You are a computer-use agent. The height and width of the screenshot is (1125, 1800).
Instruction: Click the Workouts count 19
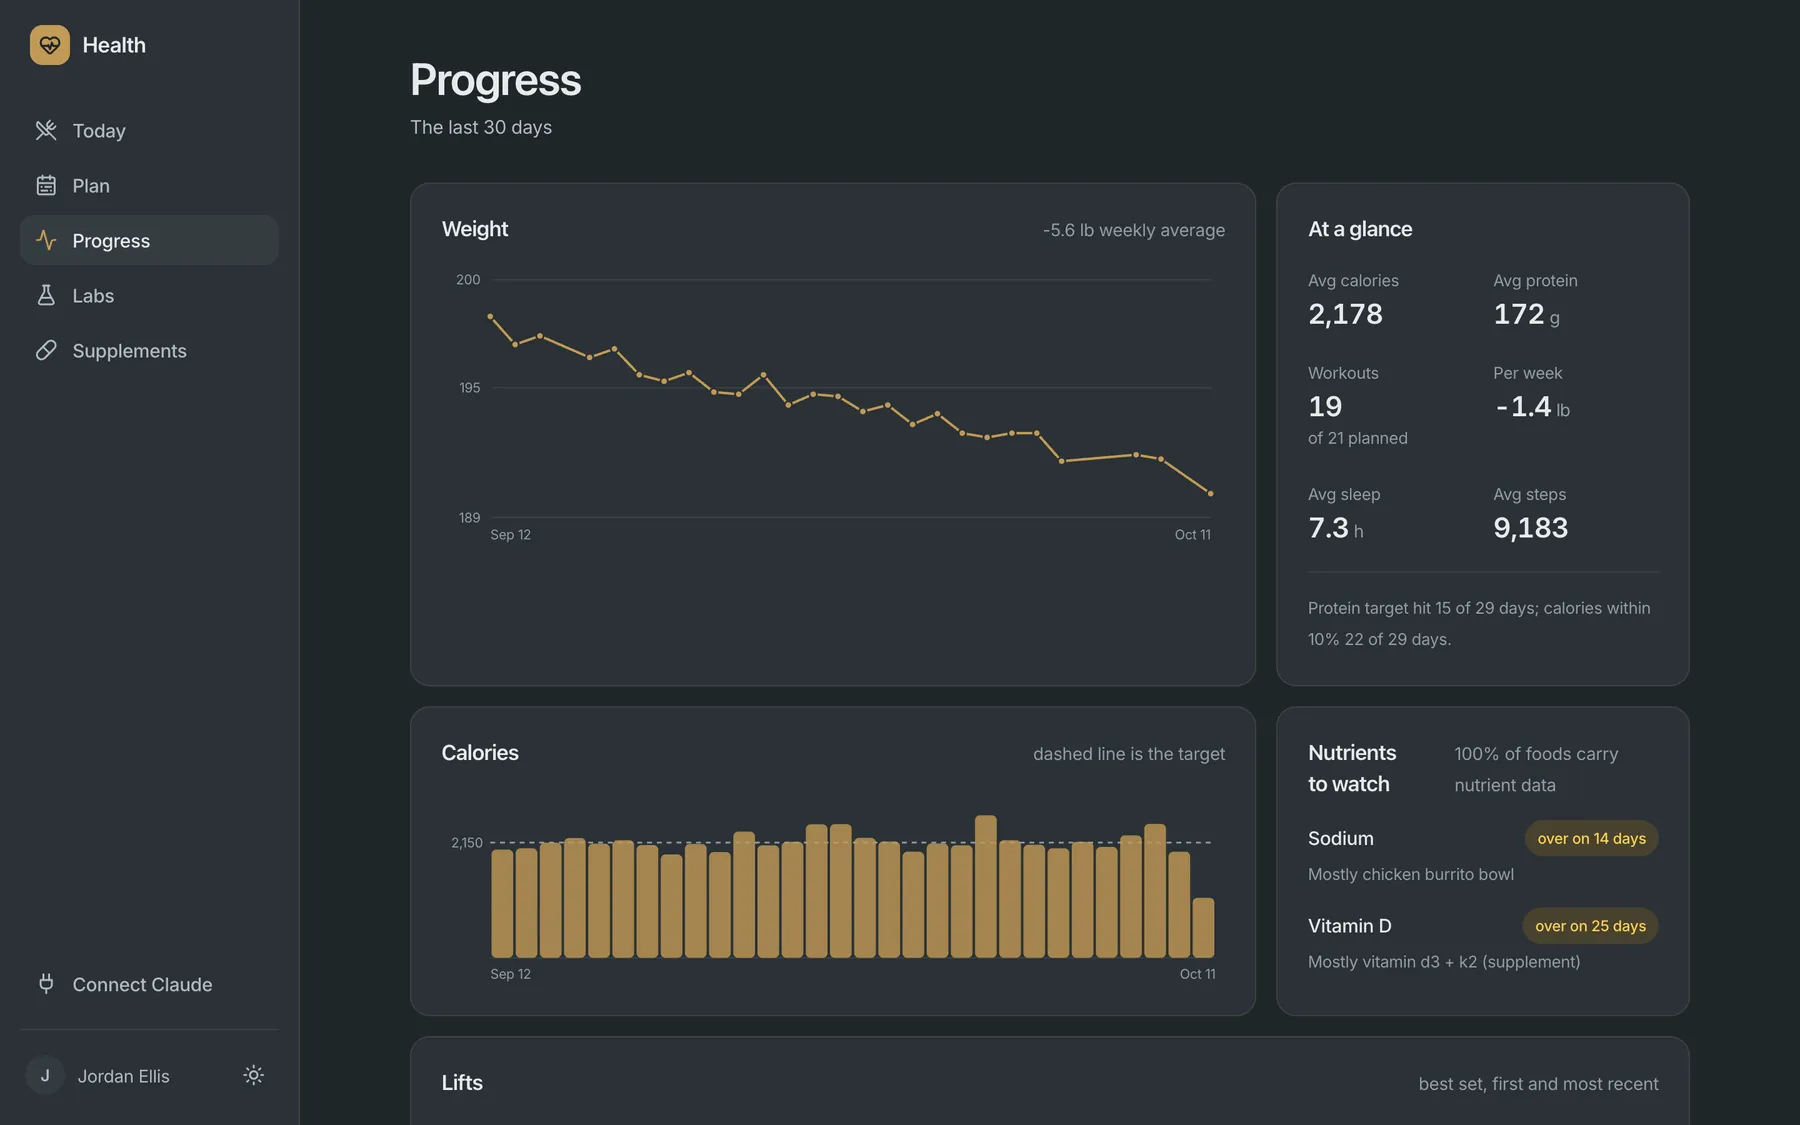click(1325, 406)
